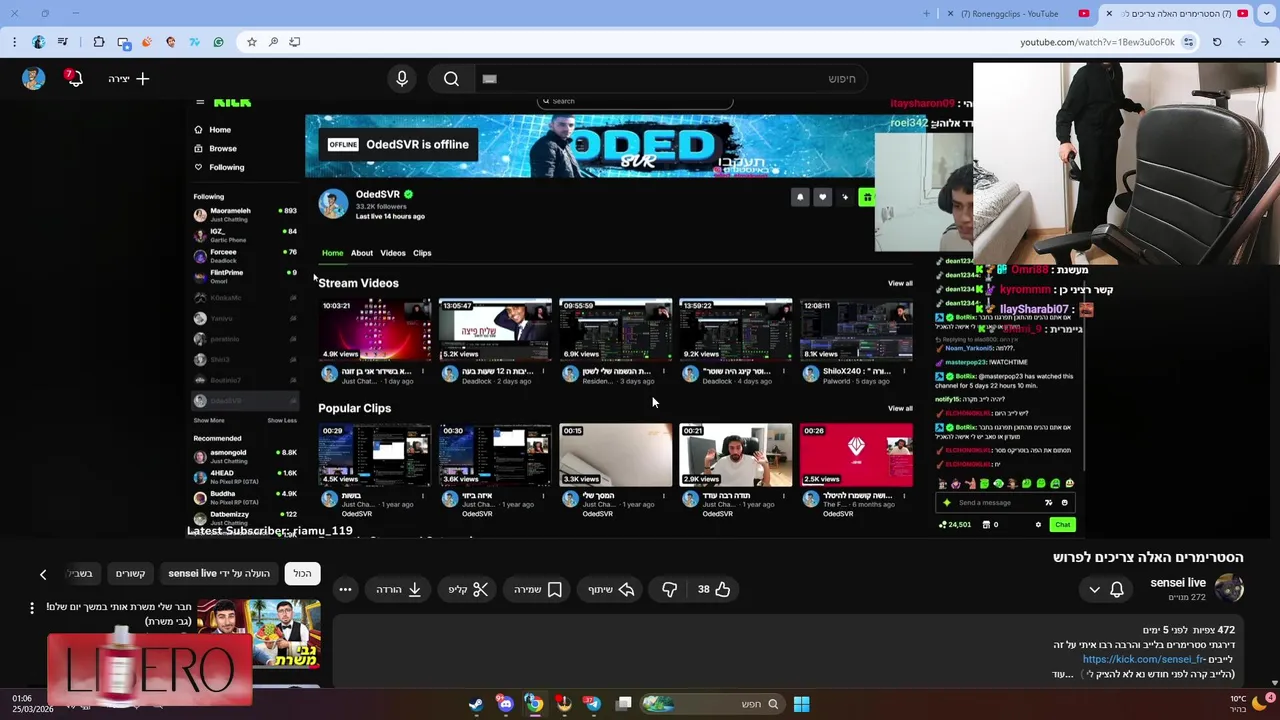The width and height of the screenshot is (1280, 720).
Task: Open sensei live channel avatar
Action: pos(1229,589)
